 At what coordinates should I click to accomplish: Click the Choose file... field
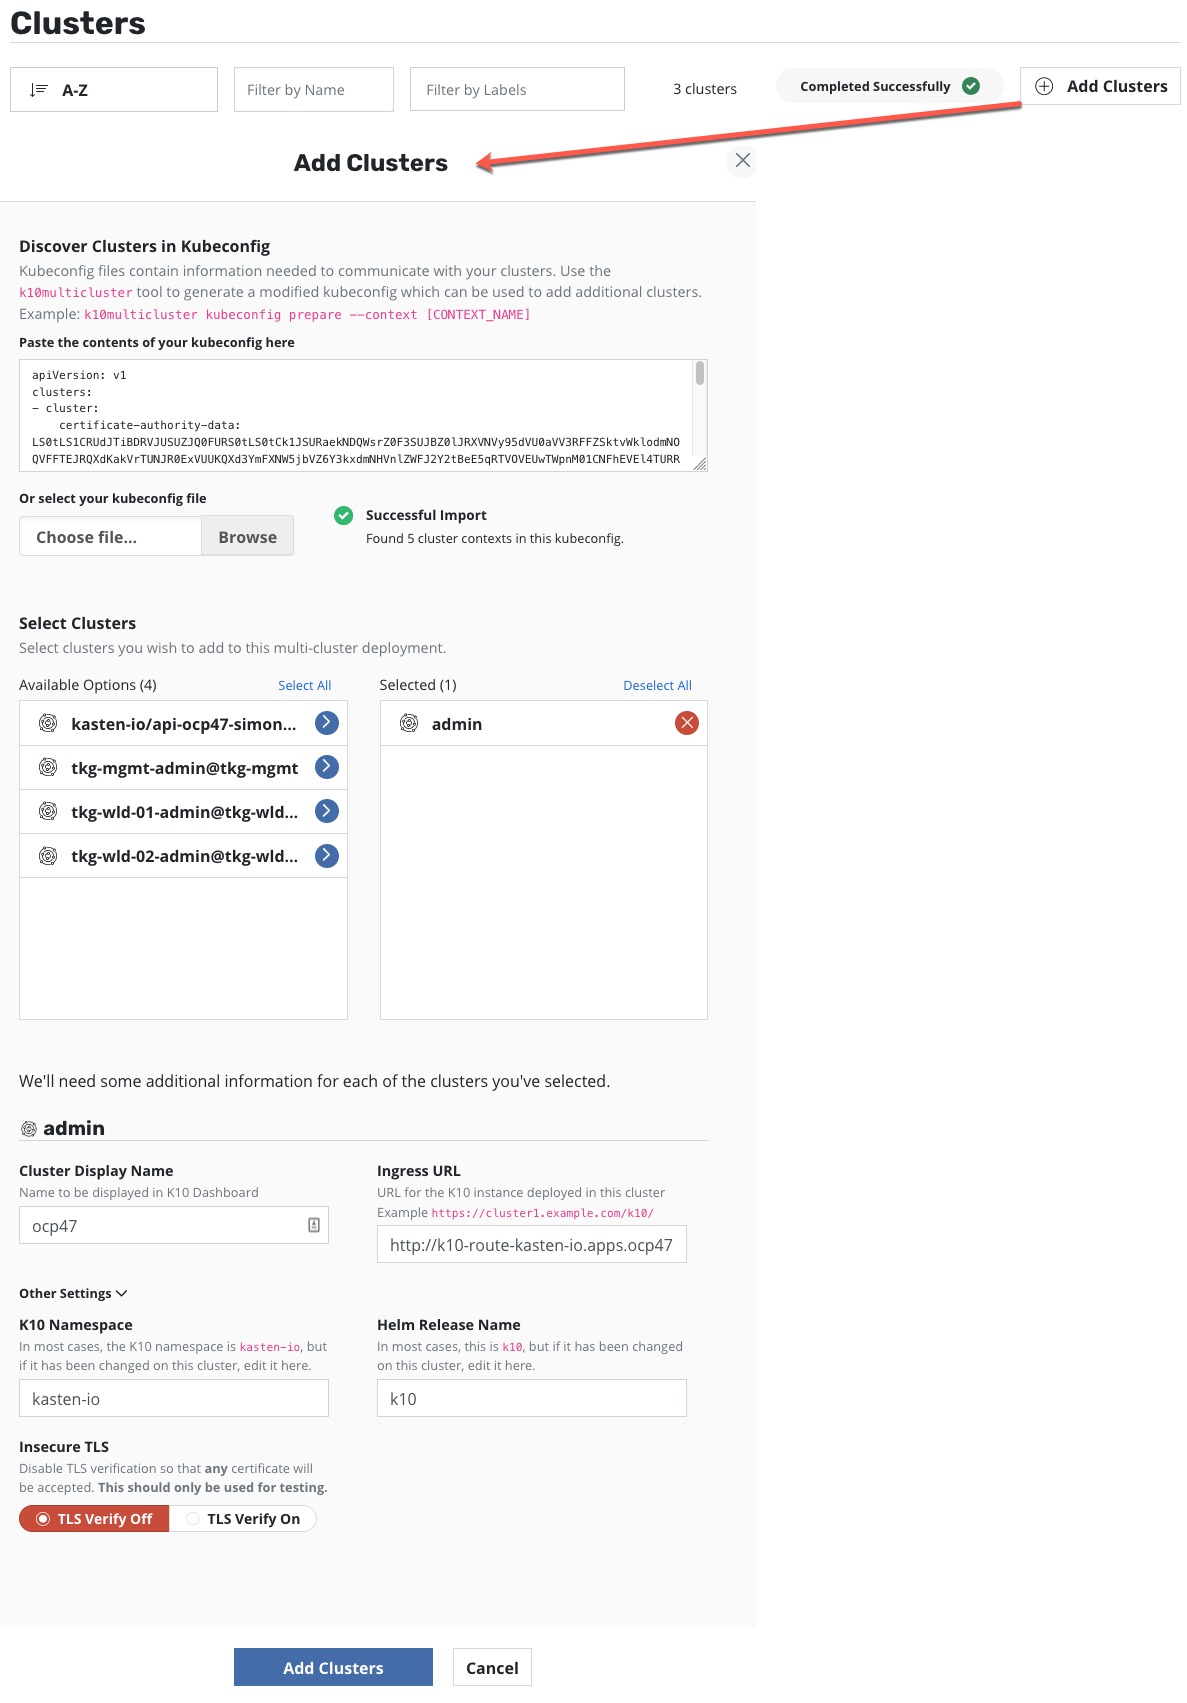click(x=110, y=536)
